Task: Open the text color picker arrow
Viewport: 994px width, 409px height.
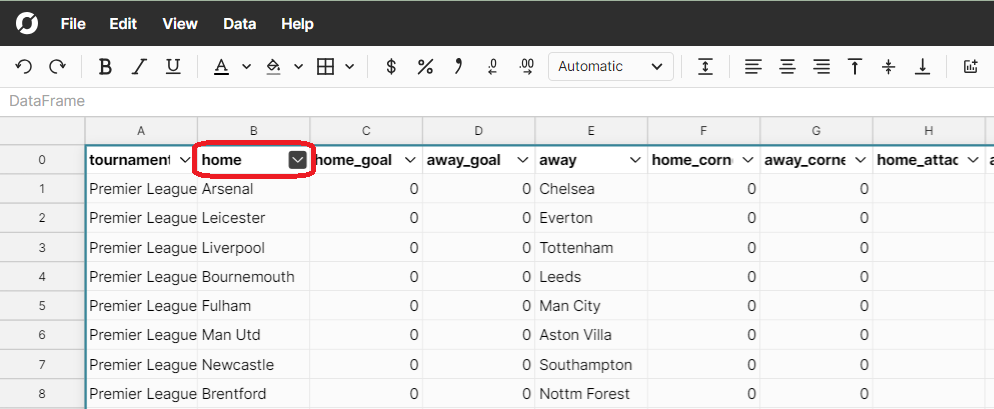Action: pyautogui.click(x=246, y=67)
